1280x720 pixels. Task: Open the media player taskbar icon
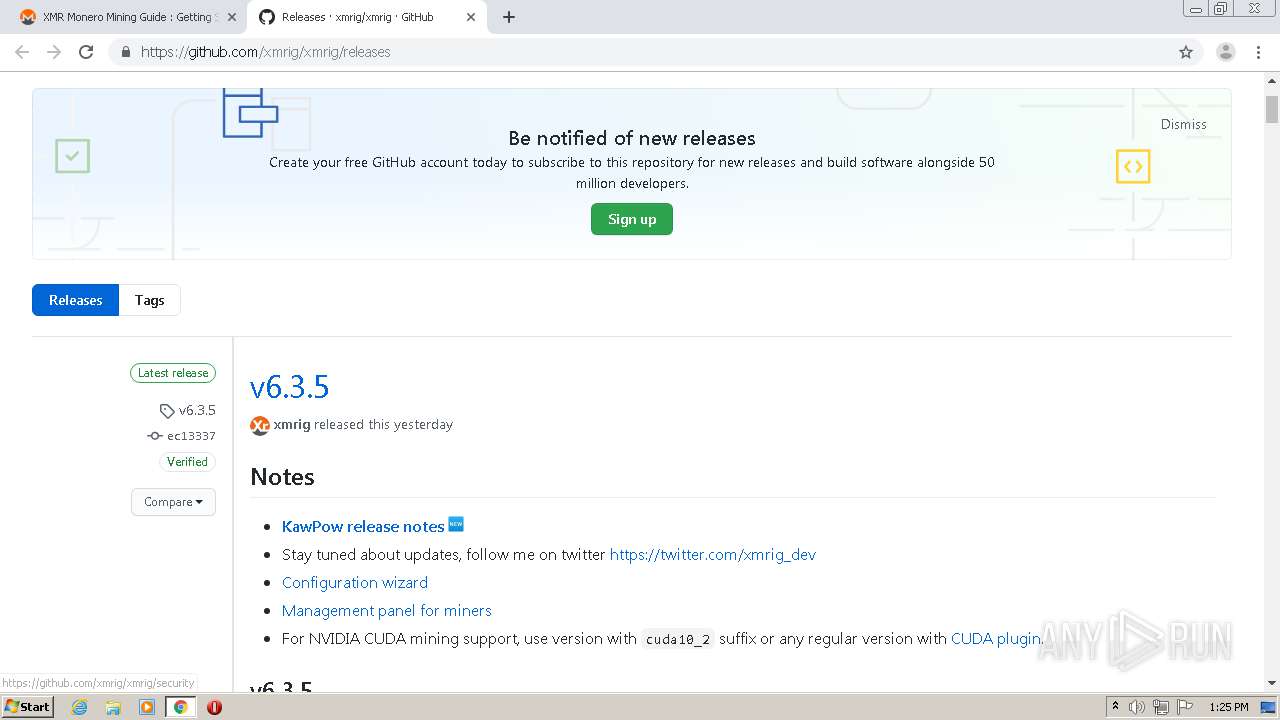click(147, 707)
